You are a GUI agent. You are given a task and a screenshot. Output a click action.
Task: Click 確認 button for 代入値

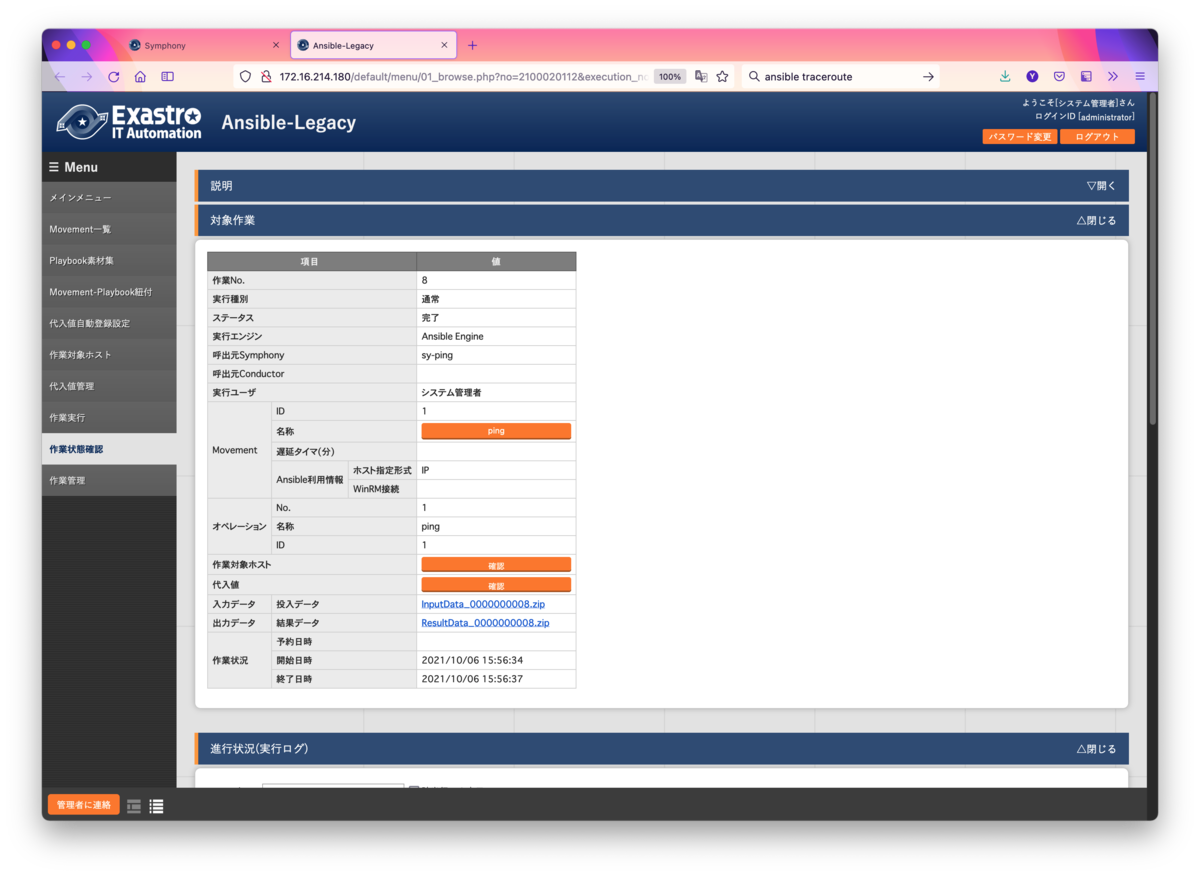point(496,585)
